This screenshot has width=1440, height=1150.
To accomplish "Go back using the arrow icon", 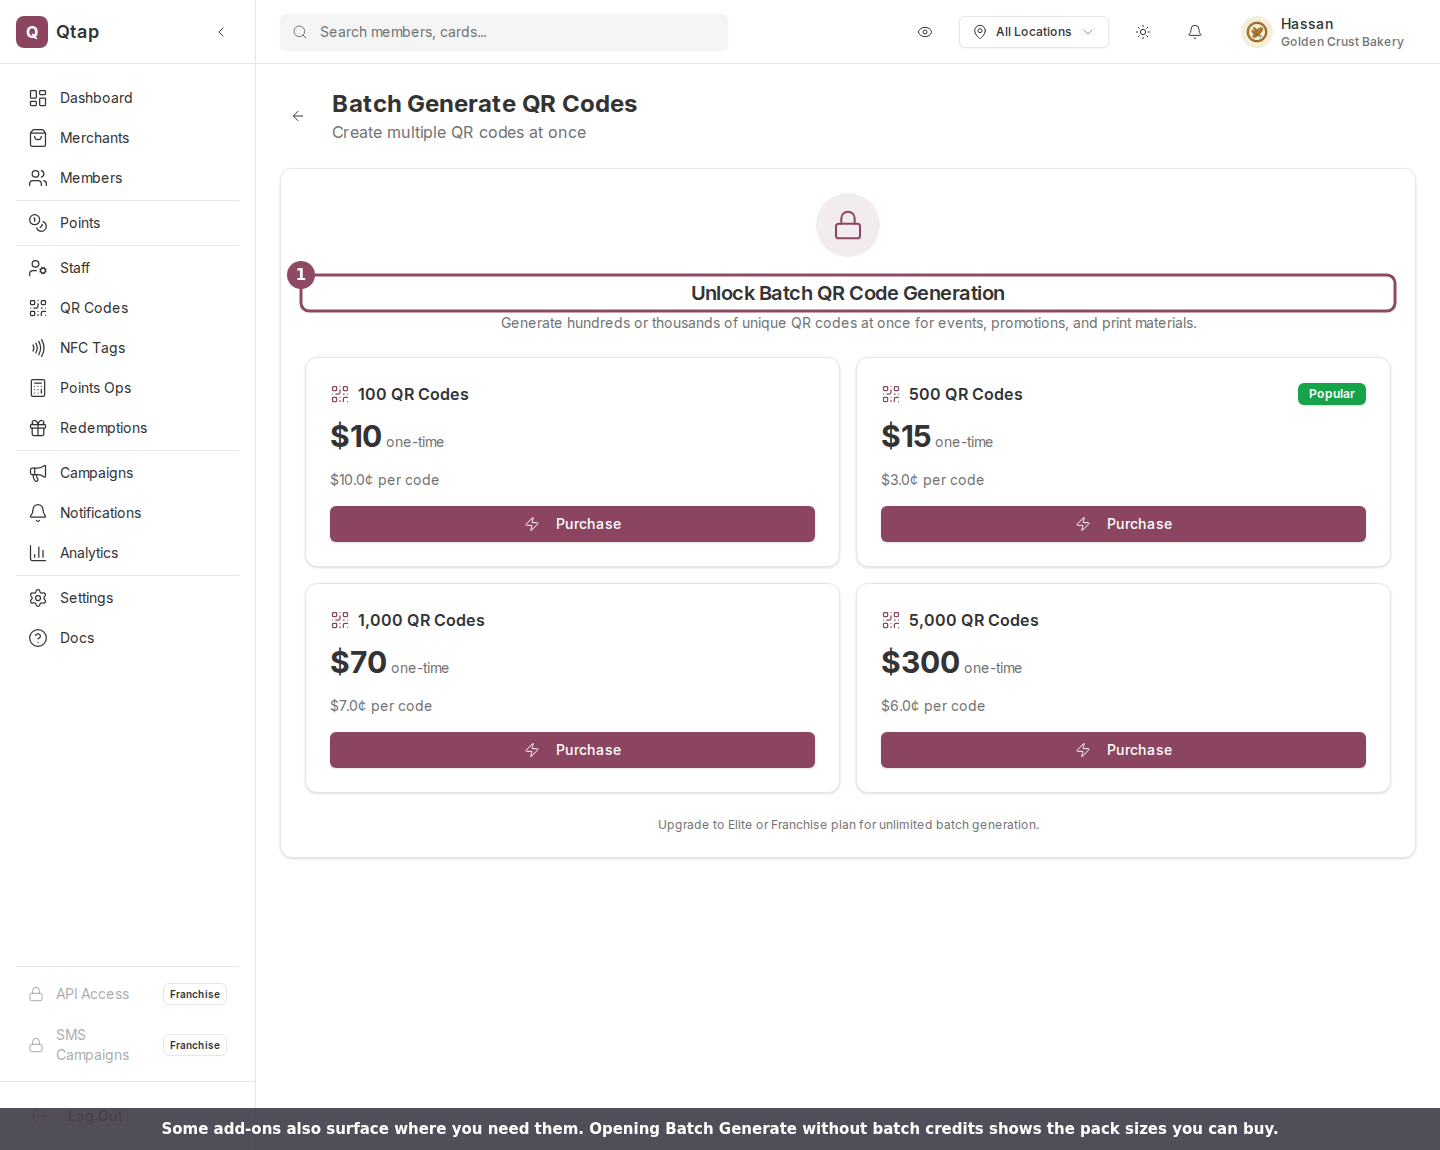I will pyautogui.click(x=298, y=116).
